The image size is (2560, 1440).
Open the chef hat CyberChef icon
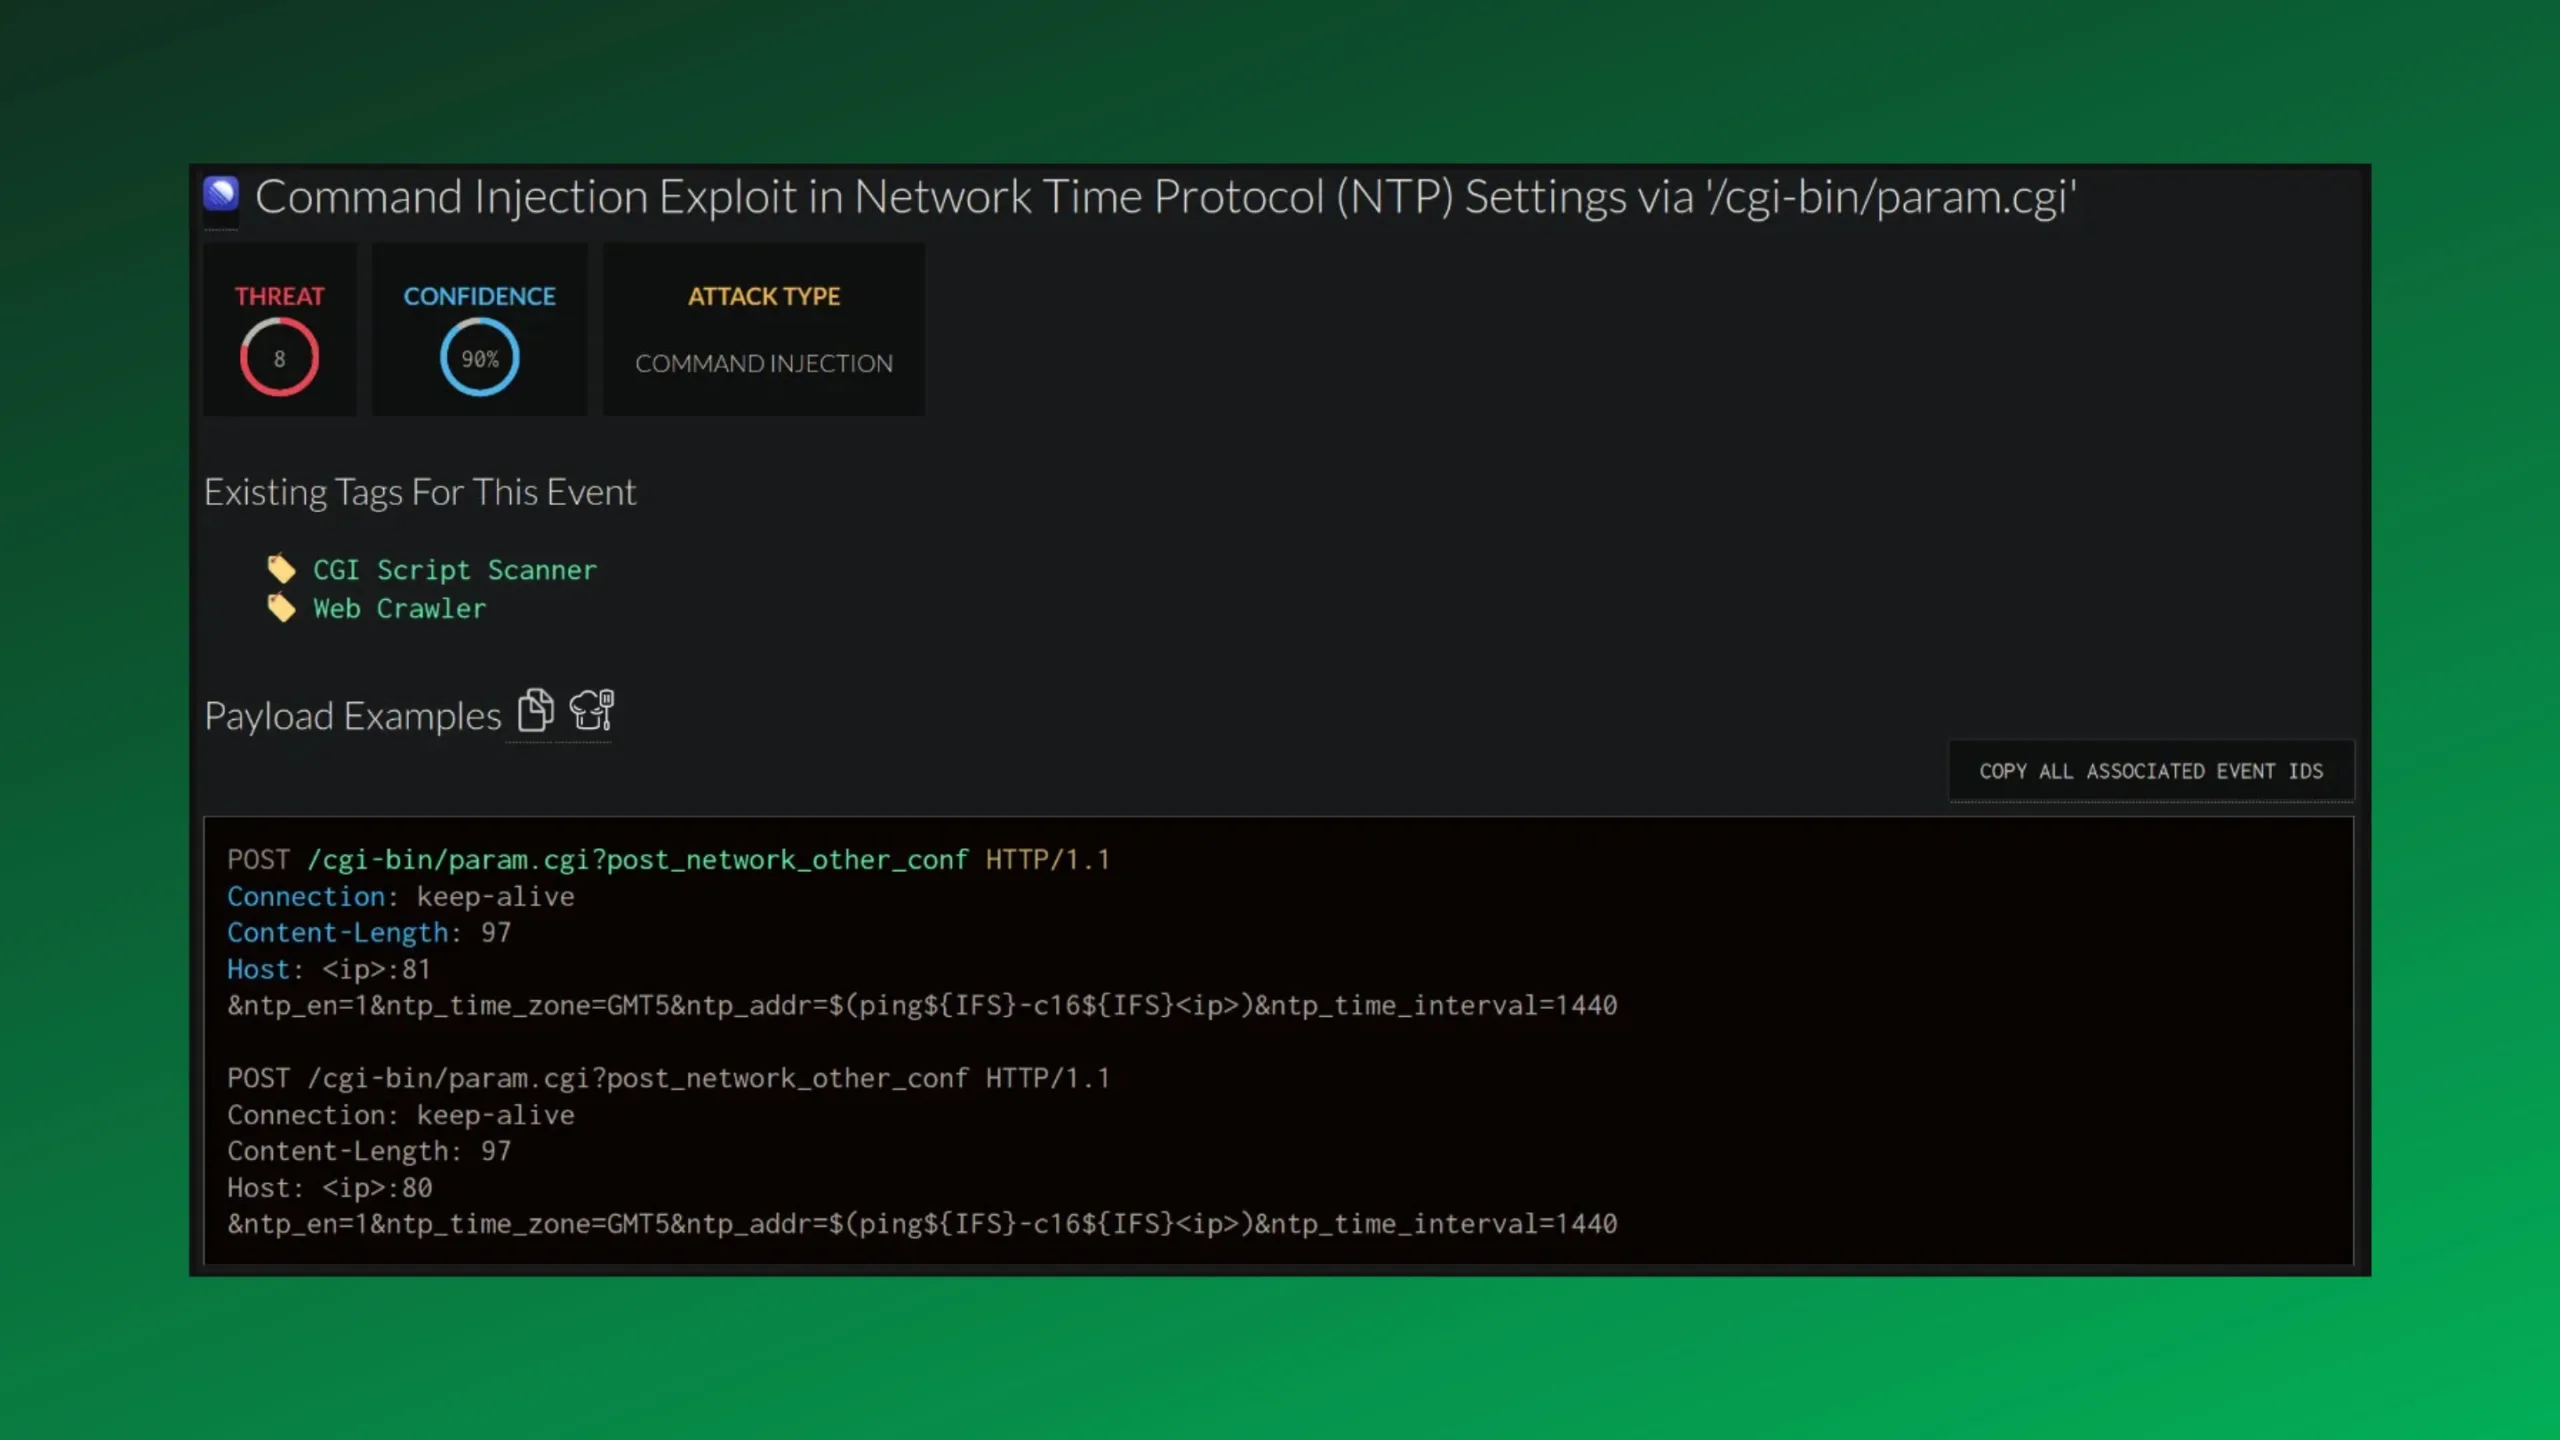pyautogui.click(x=591, y=712)
